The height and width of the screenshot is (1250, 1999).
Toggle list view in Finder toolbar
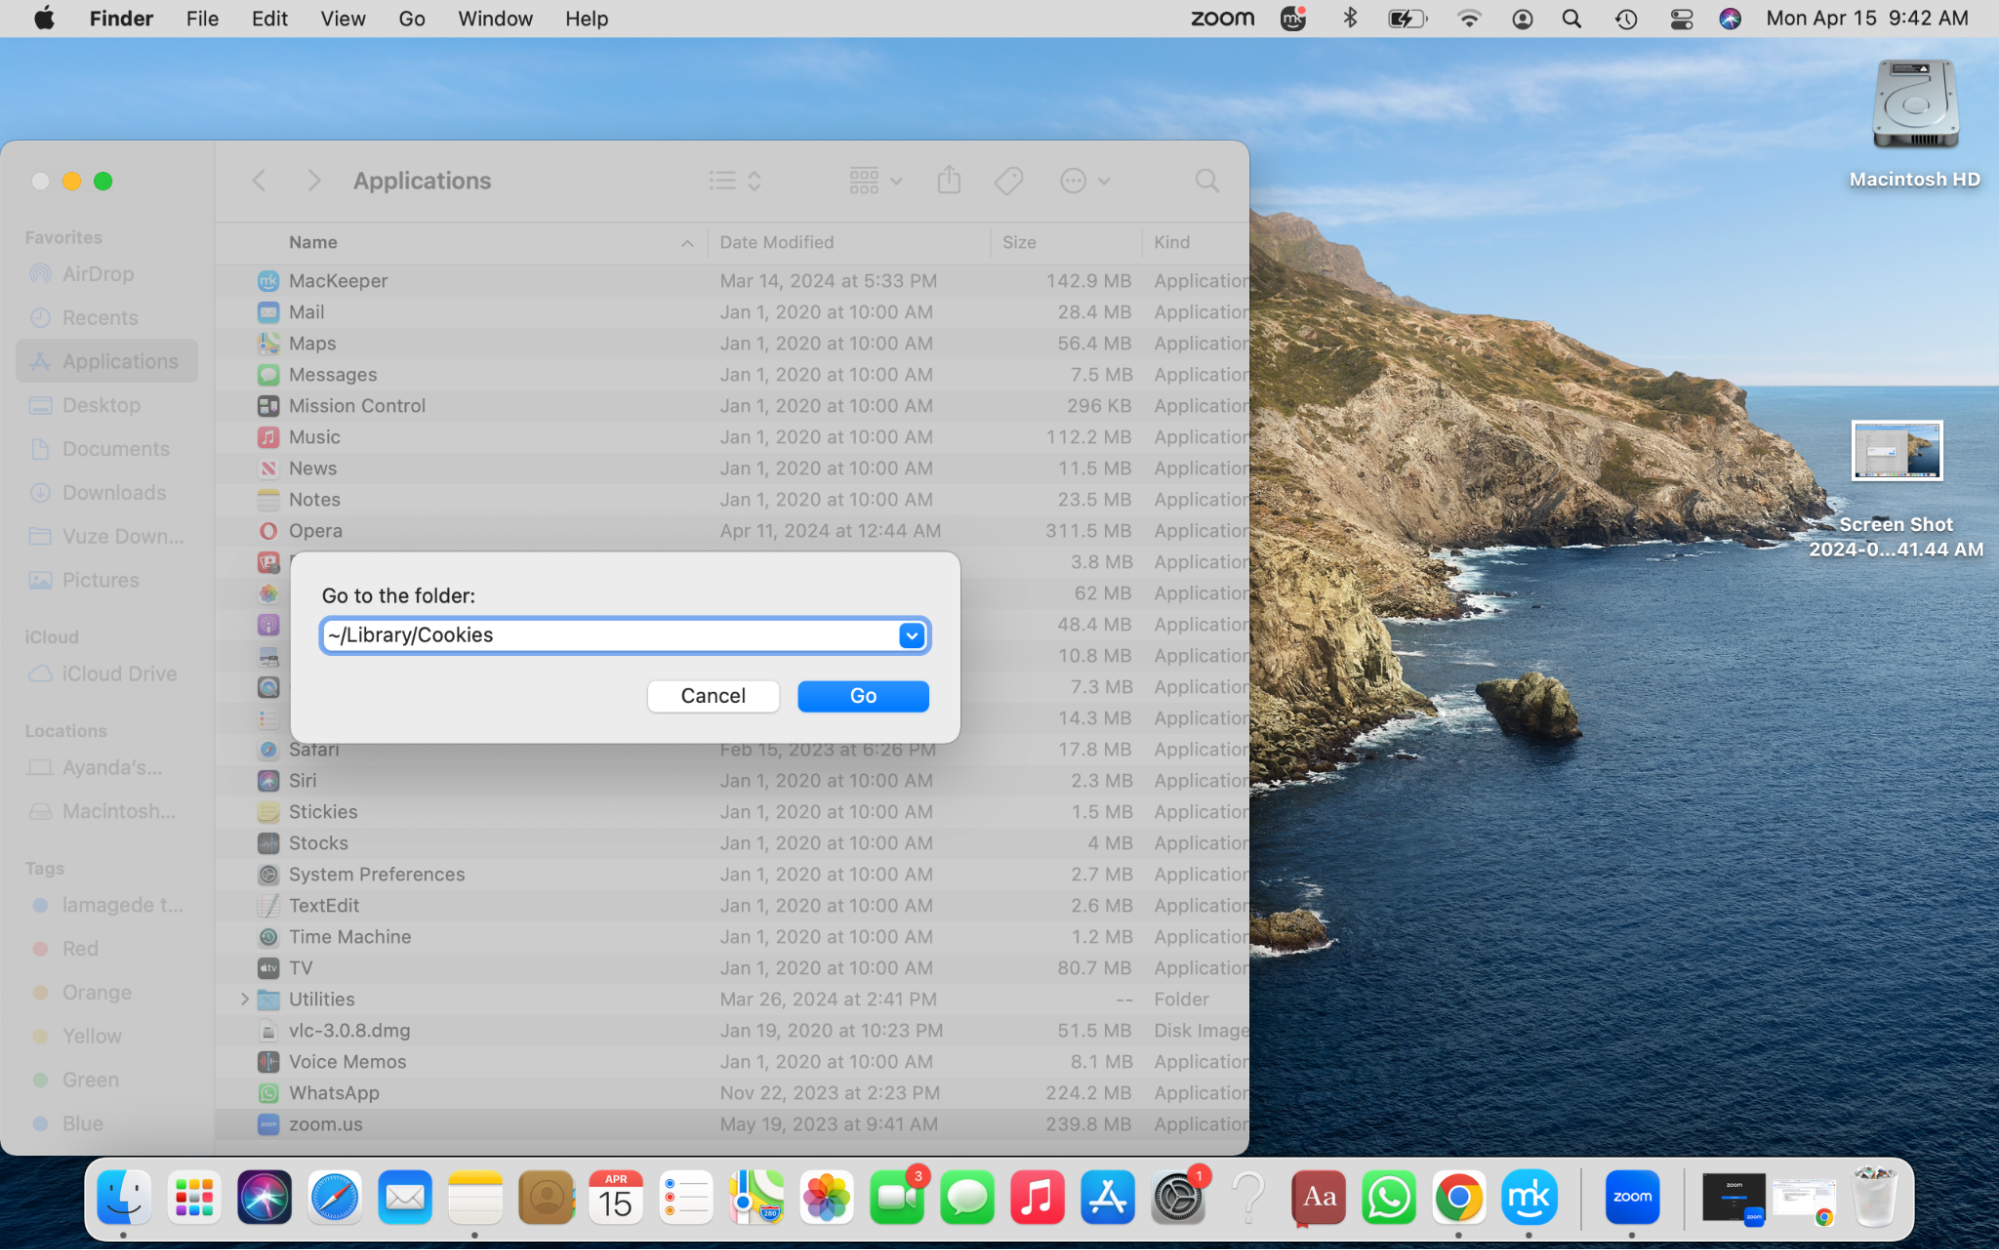pyautogui.click(x=723, y=180)
